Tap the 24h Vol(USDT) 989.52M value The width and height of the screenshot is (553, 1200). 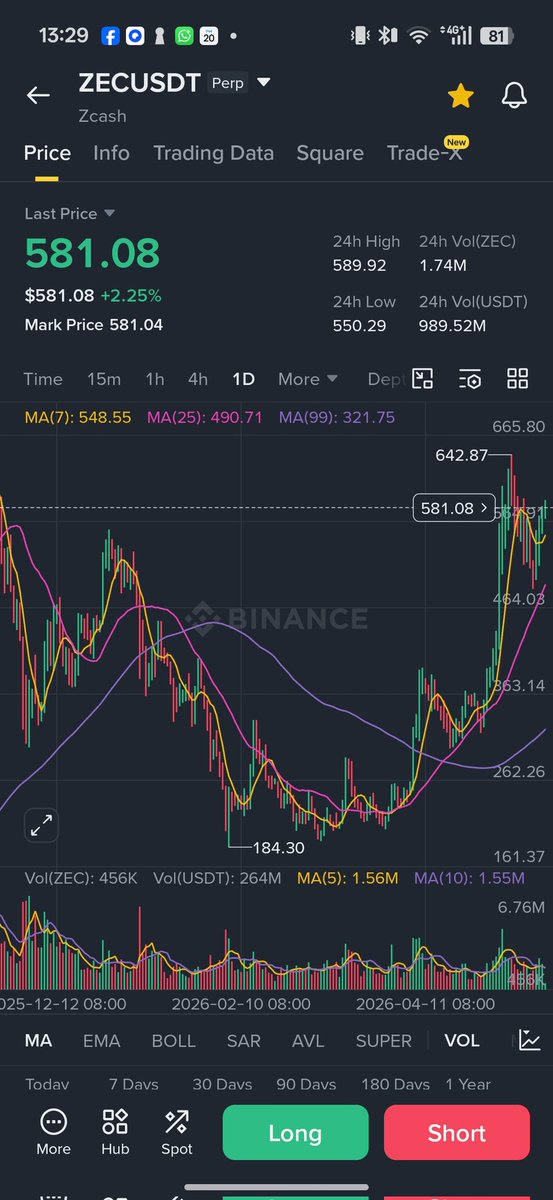452,326
